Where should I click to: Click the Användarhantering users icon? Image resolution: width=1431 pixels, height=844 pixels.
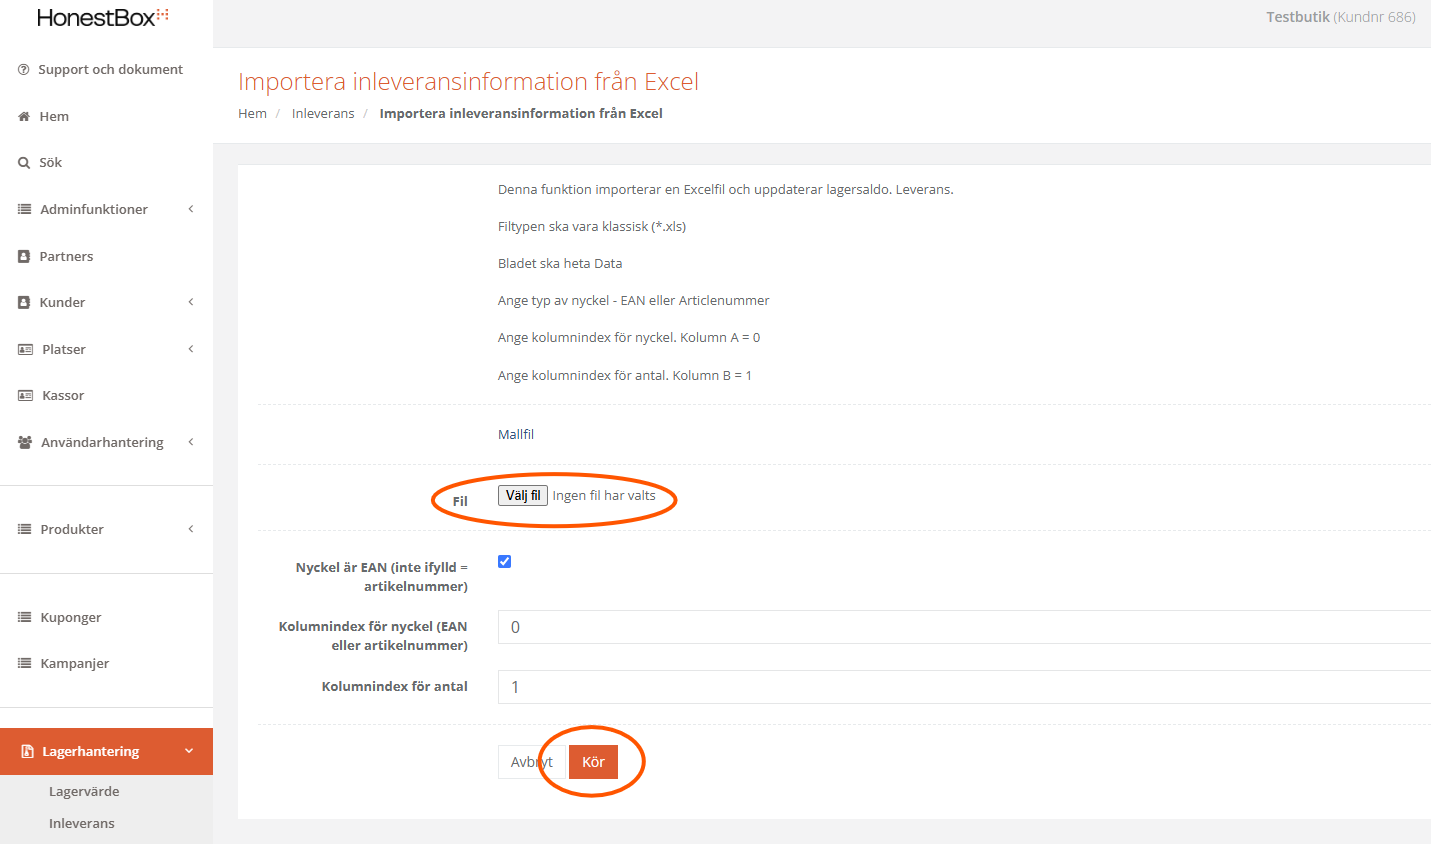click(25, 443)
